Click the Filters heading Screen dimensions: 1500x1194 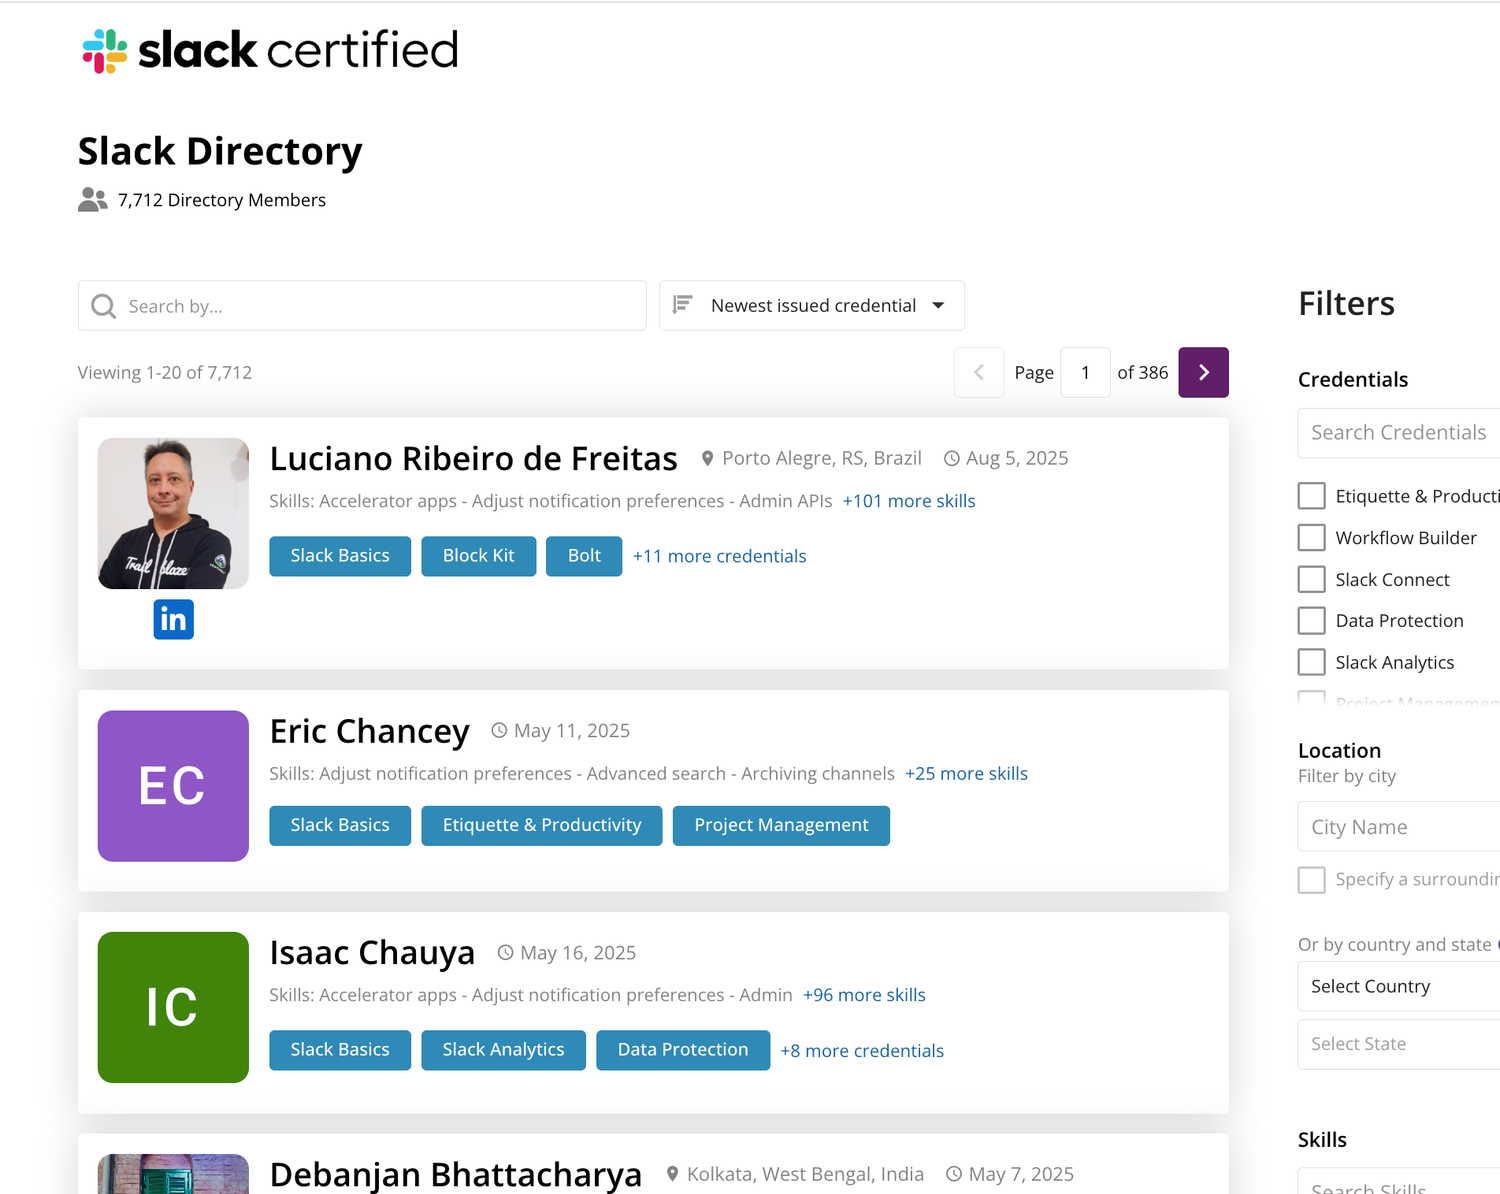click(1346, 303)
